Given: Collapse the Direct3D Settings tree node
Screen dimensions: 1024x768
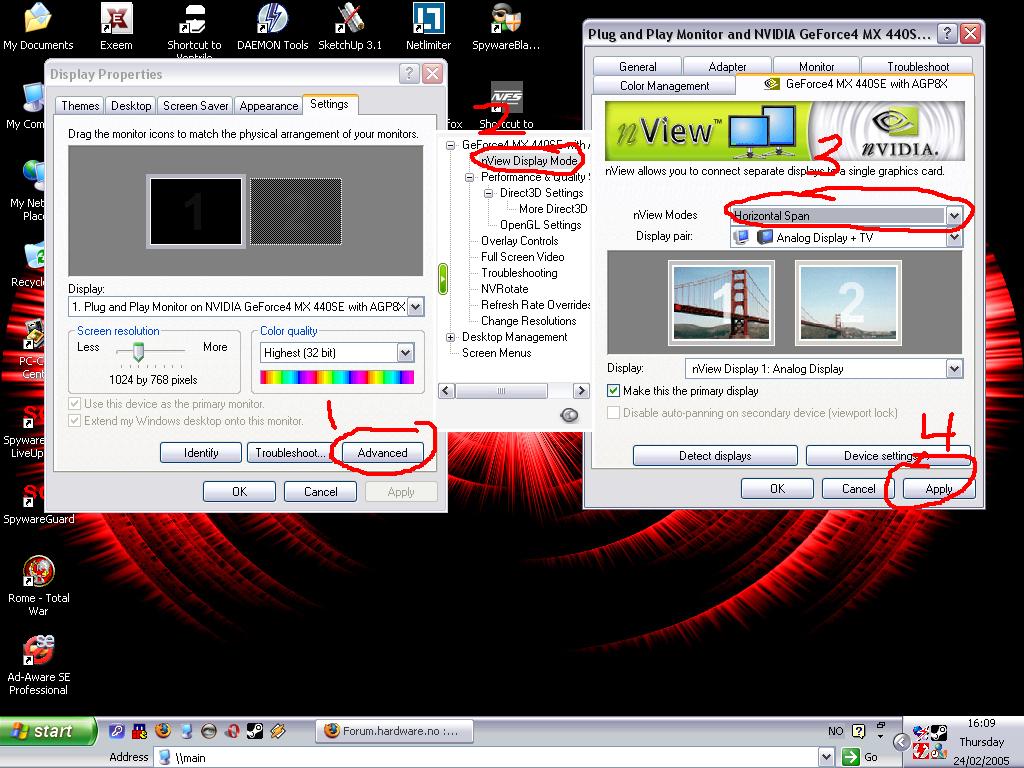Looking at the screenshot, I should [x=488, y=193].
